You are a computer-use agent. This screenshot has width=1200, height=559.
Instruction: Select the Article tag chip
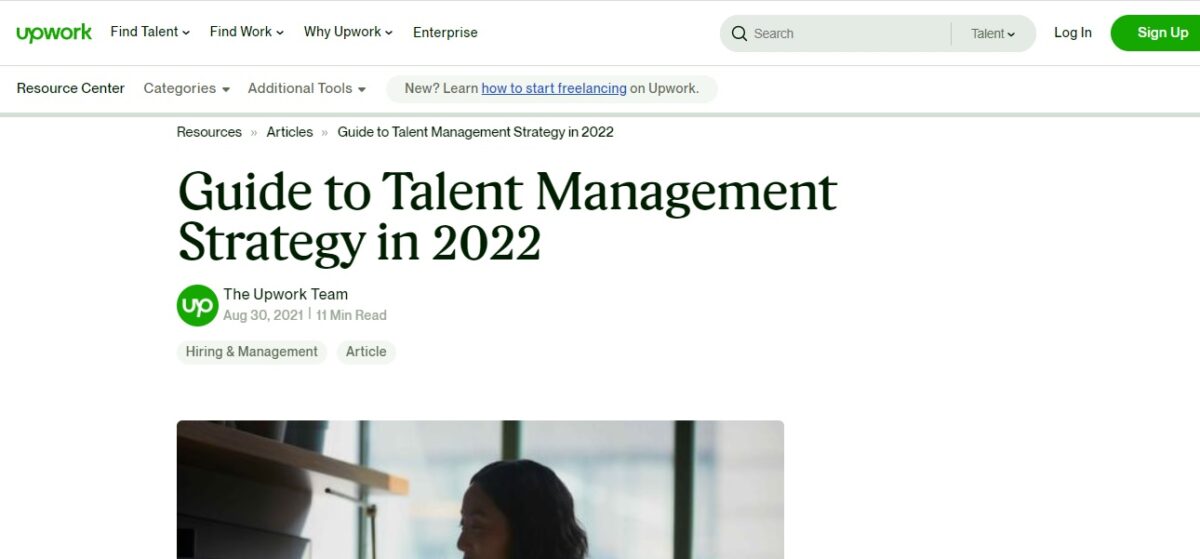366,352
